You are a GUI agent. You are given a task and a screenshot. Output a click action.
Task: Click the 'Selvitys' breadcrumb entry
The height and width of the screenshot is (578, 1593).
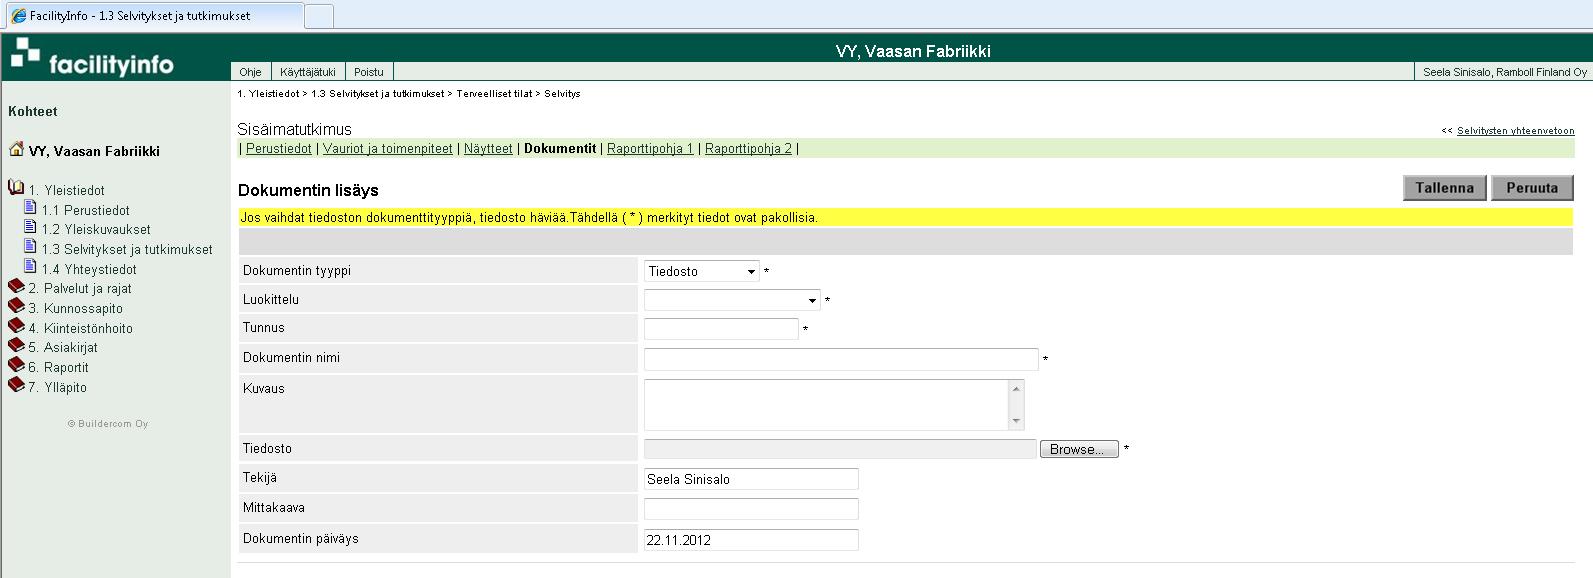(562, 94)
